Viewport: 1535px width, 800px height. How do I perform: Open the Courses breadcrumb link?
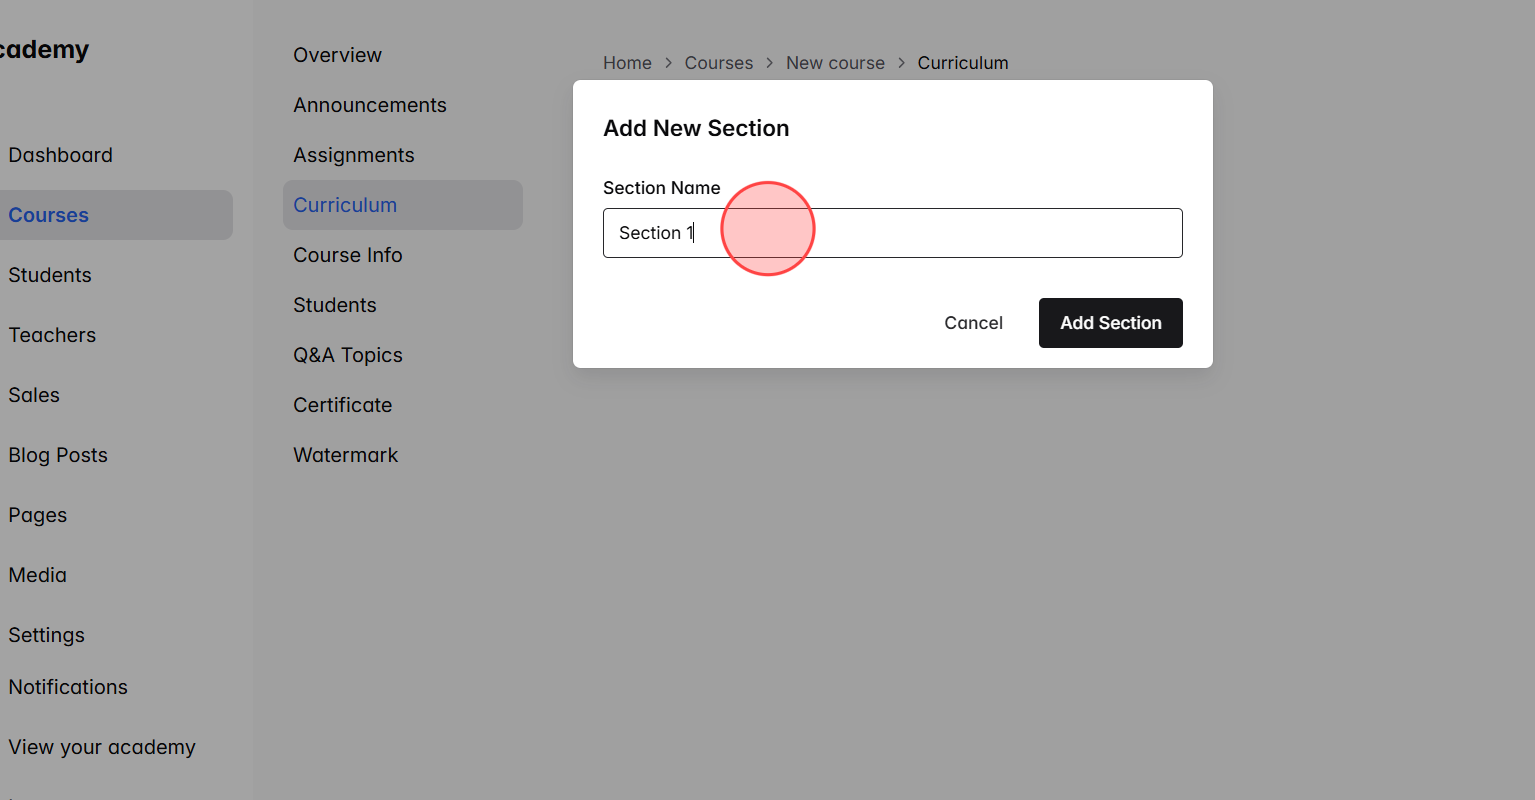pyautogui.click(x=718, y=62)
